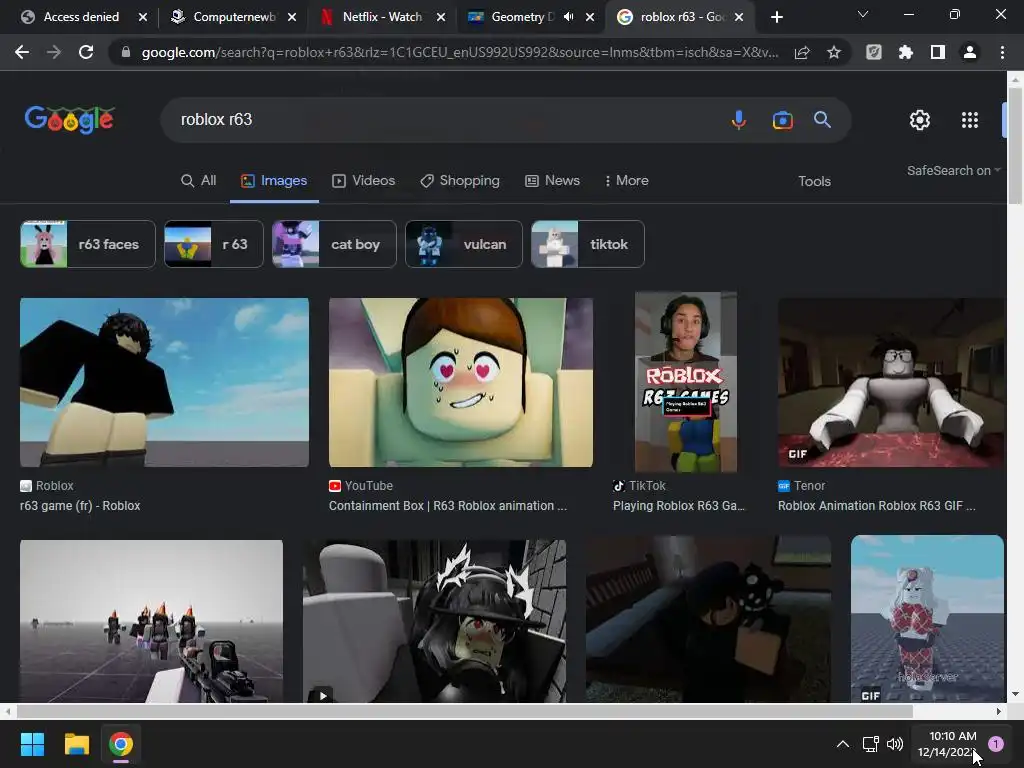Filter by the cat boy chip
1024x768 pixels.
334,244
